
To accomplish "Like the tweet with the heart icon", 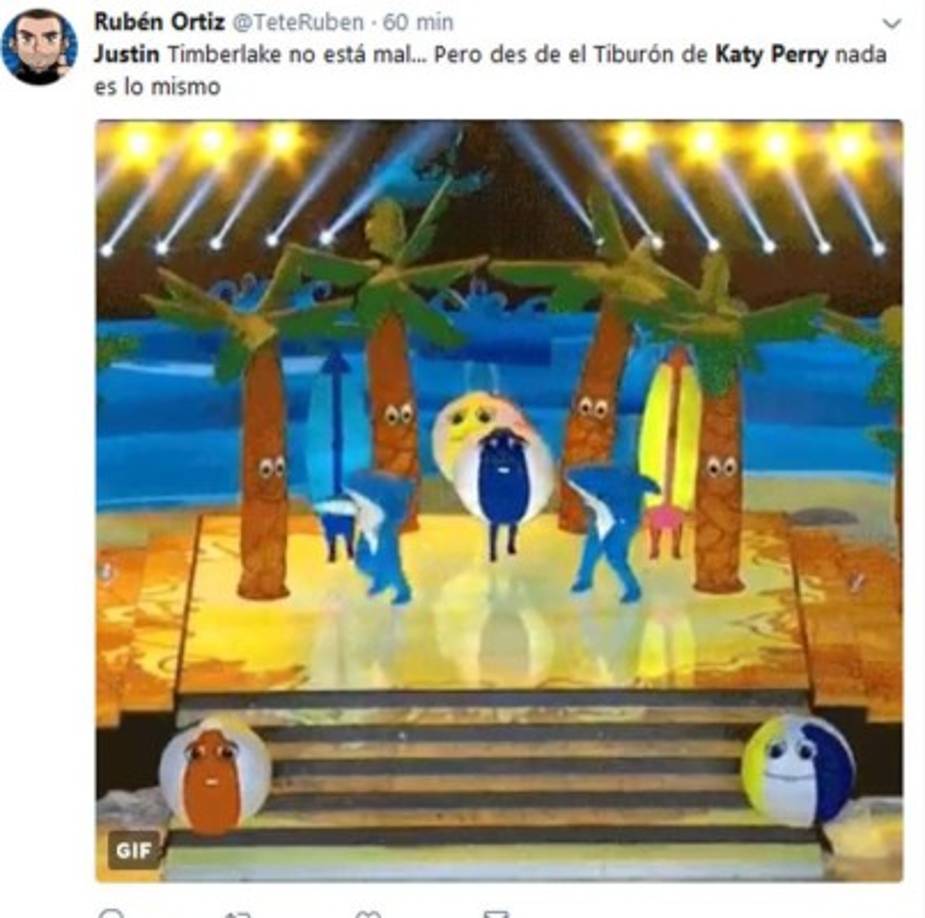I will [x=368, y=914].
